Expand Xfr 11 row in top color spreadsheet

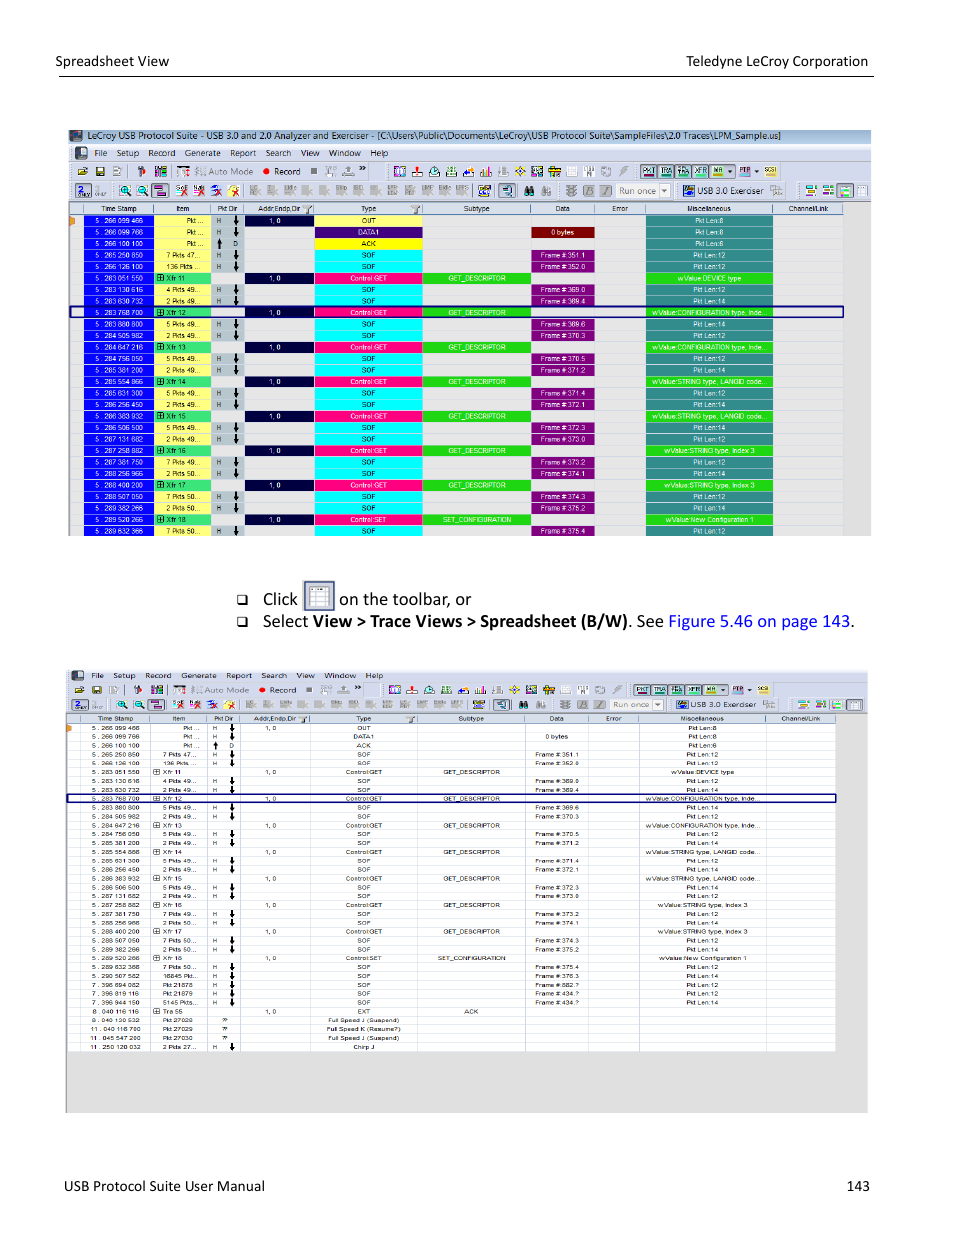point(160,278)
